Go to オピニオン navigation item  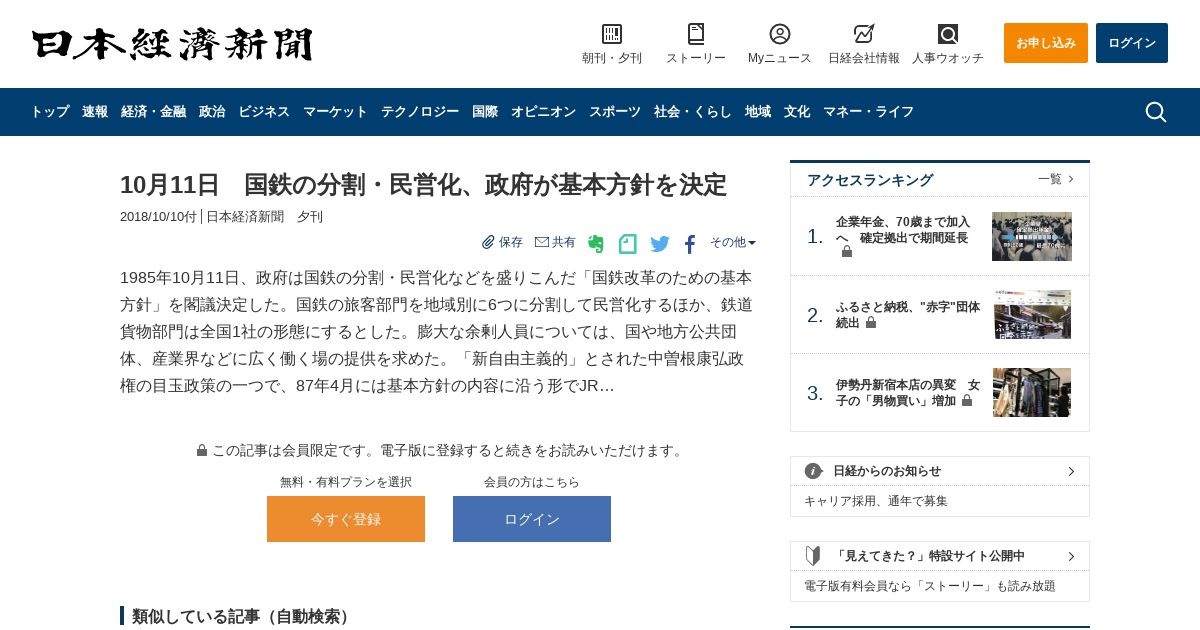(x=543, y=112)
